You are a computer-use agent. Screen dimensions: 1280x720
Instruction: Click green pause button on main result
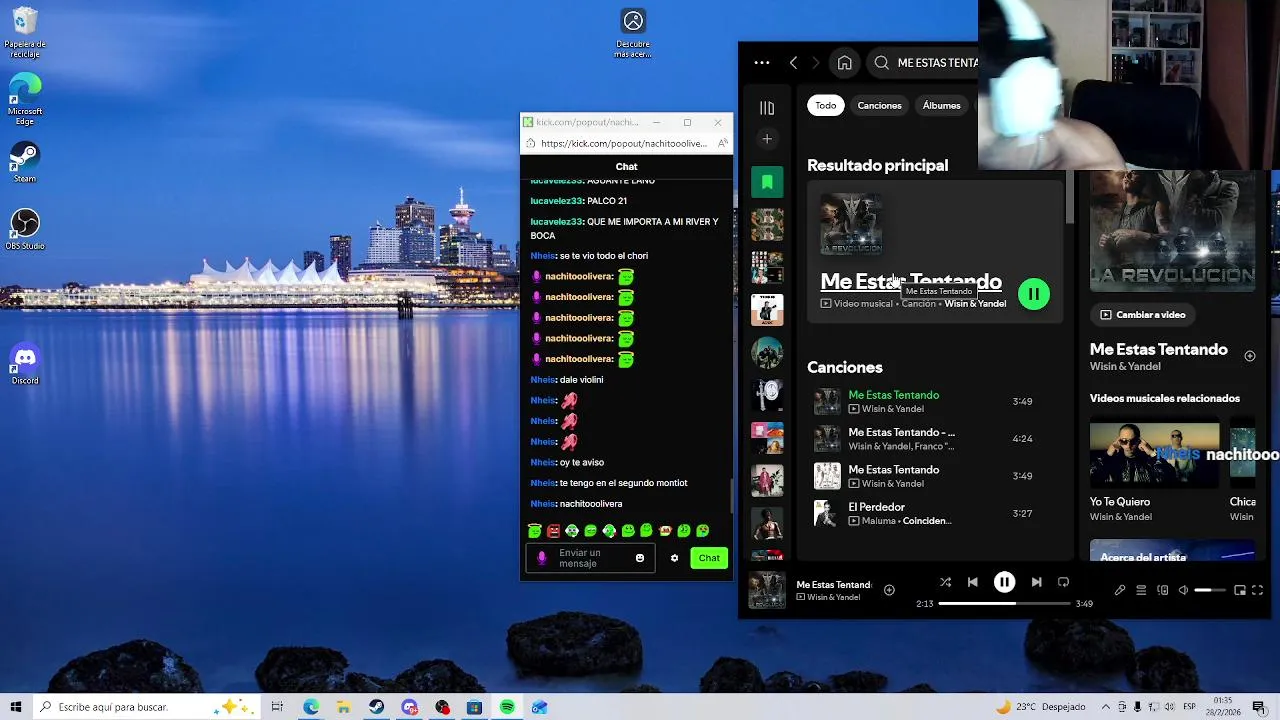coord(1033,294)
